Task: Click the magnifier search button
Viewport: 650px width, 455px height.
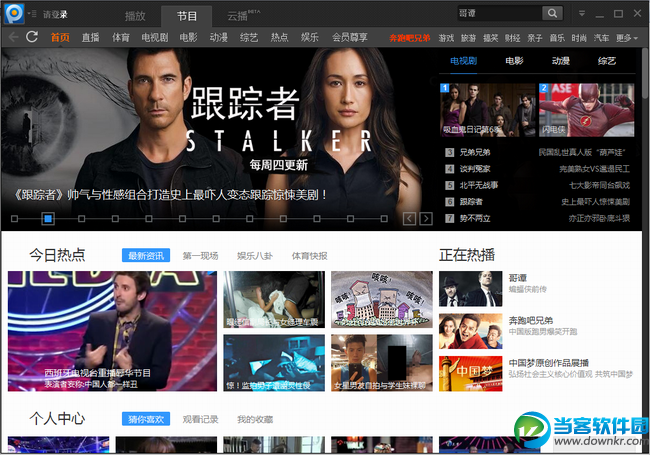Action: click(x=552, y=13)
